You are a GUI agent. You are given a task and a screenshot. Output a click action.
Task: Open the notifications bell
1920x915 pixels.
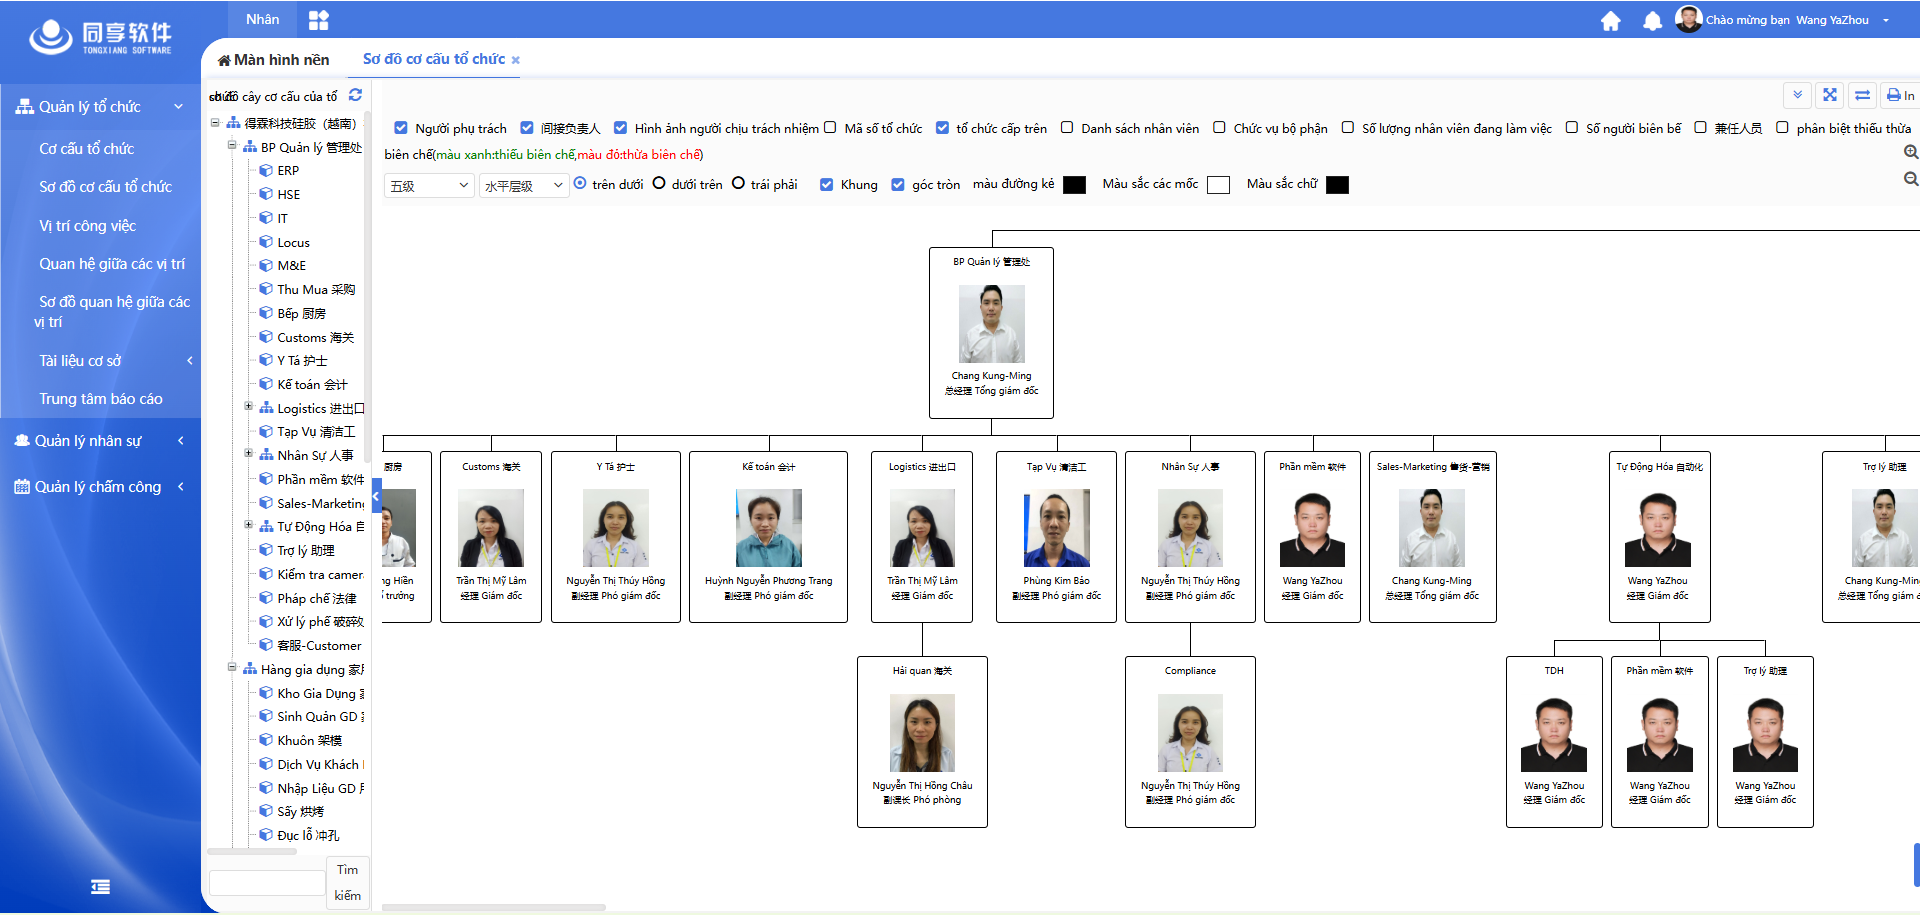pos(1652,21)
